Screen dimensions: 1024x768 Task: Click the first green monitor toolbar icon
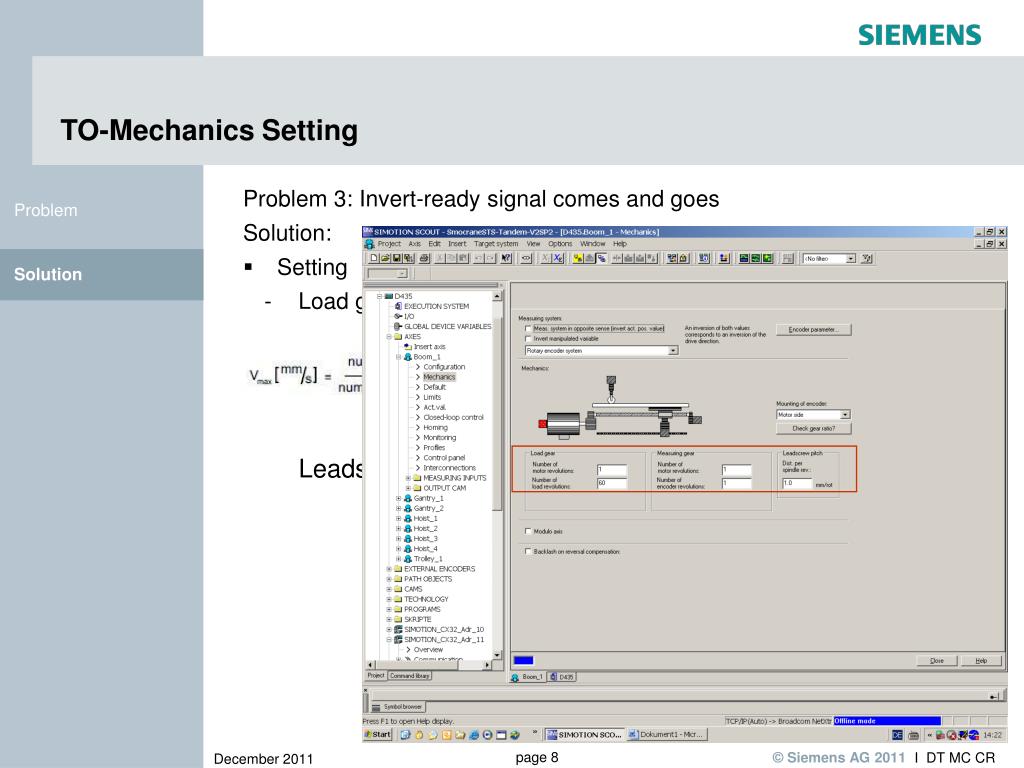tap(744, 259)
